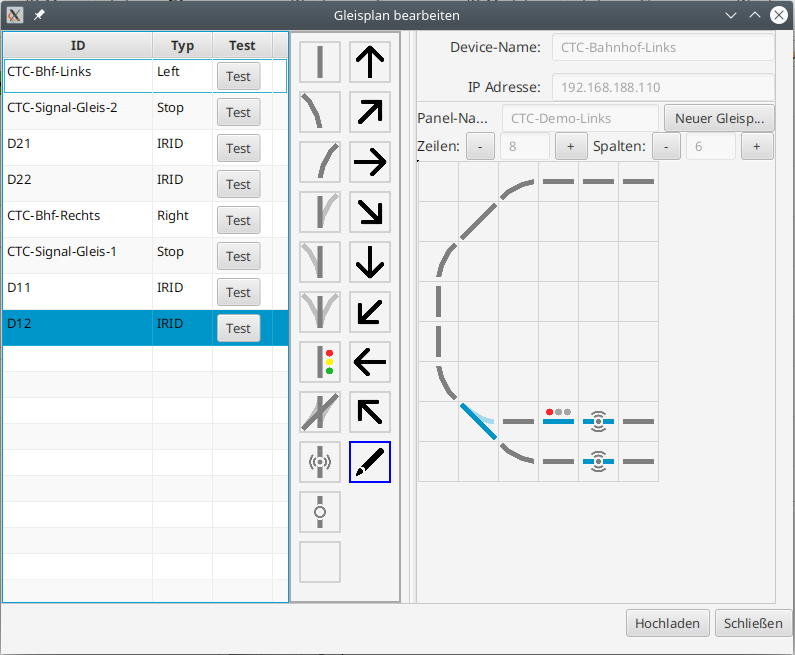
Task: Increase Zeilen row count with plus
Action: [570, 146]
